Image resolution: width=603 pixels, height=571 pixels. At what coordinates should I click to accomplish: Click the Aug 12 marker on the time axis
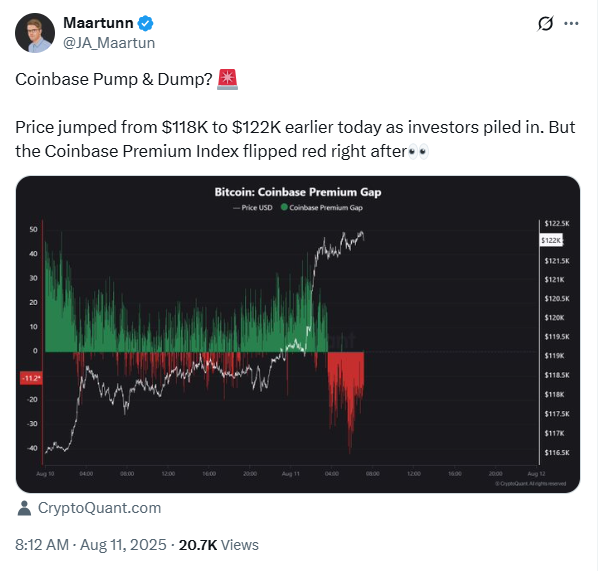click(534, 473)
